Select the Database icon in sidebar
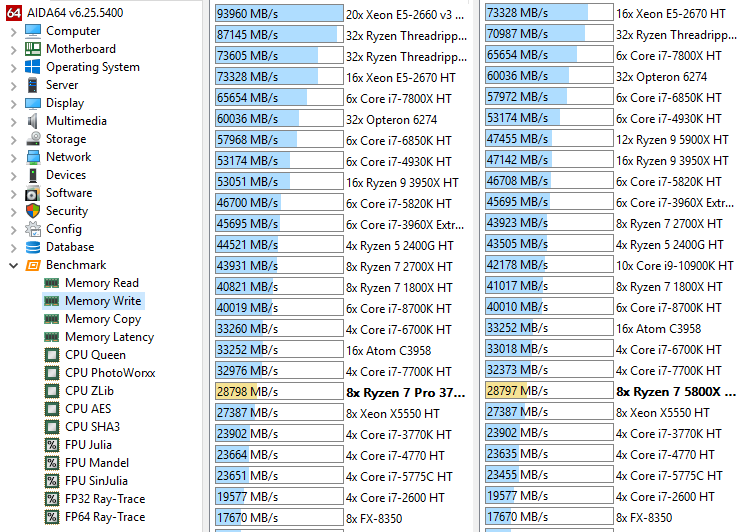Image resolution: width=739 pixels, height=532 pixels. (x=33, y=246)
